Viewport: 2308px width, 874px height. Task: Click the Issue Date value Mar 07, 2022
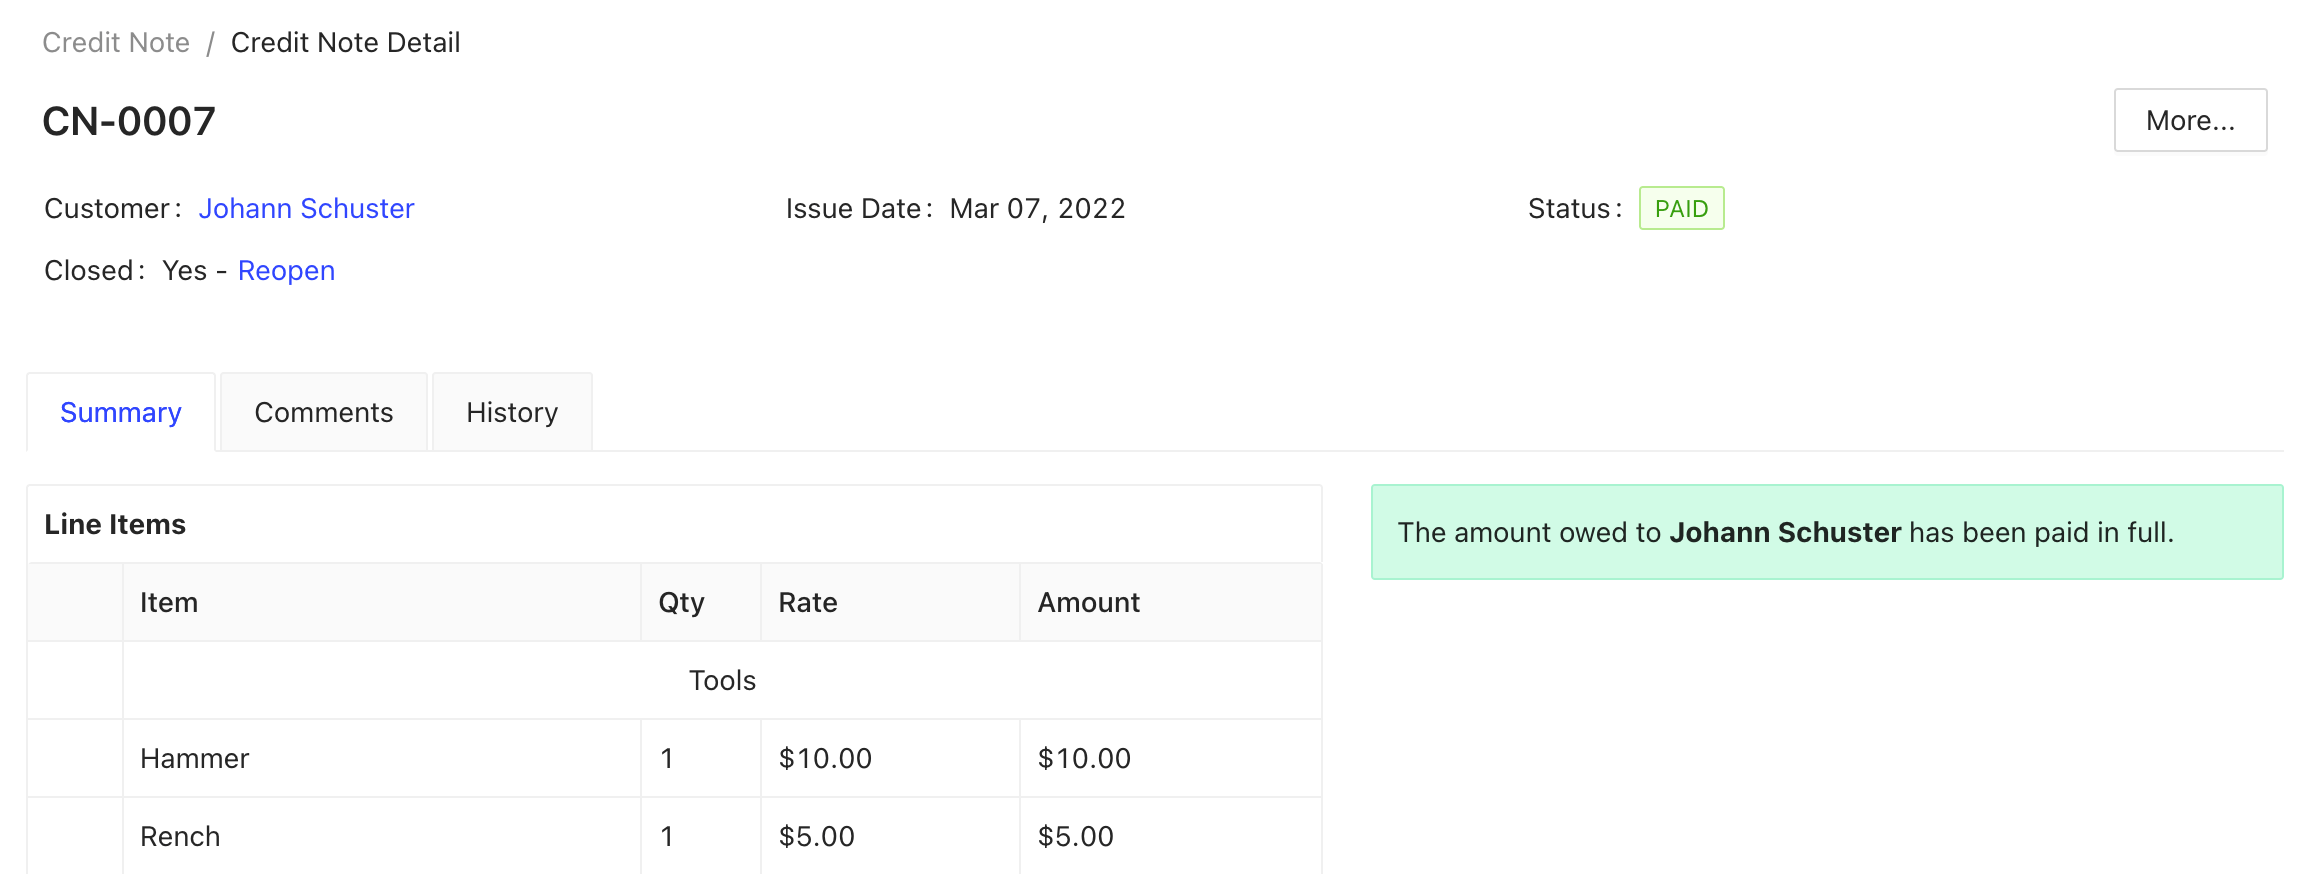click(x=1037, y=208)
